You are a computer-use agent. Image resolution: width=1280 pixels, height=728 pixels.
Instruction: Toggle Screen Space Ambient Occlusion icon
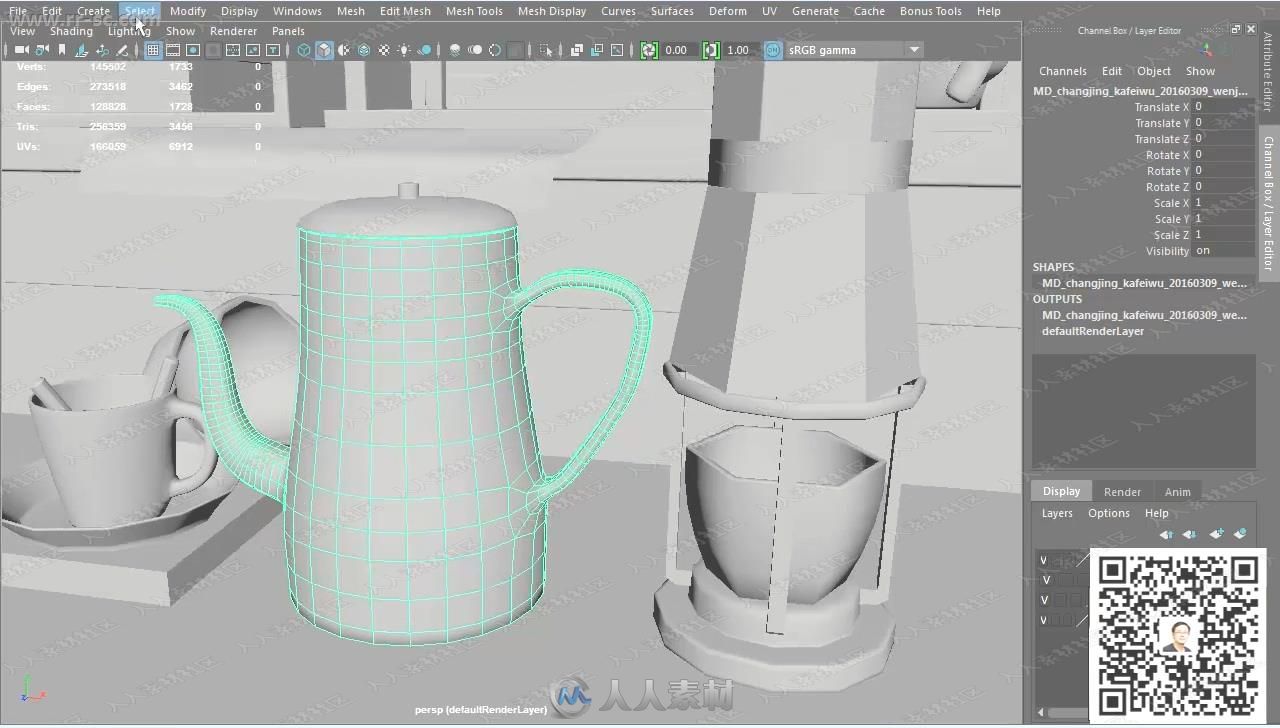(455, 50)
